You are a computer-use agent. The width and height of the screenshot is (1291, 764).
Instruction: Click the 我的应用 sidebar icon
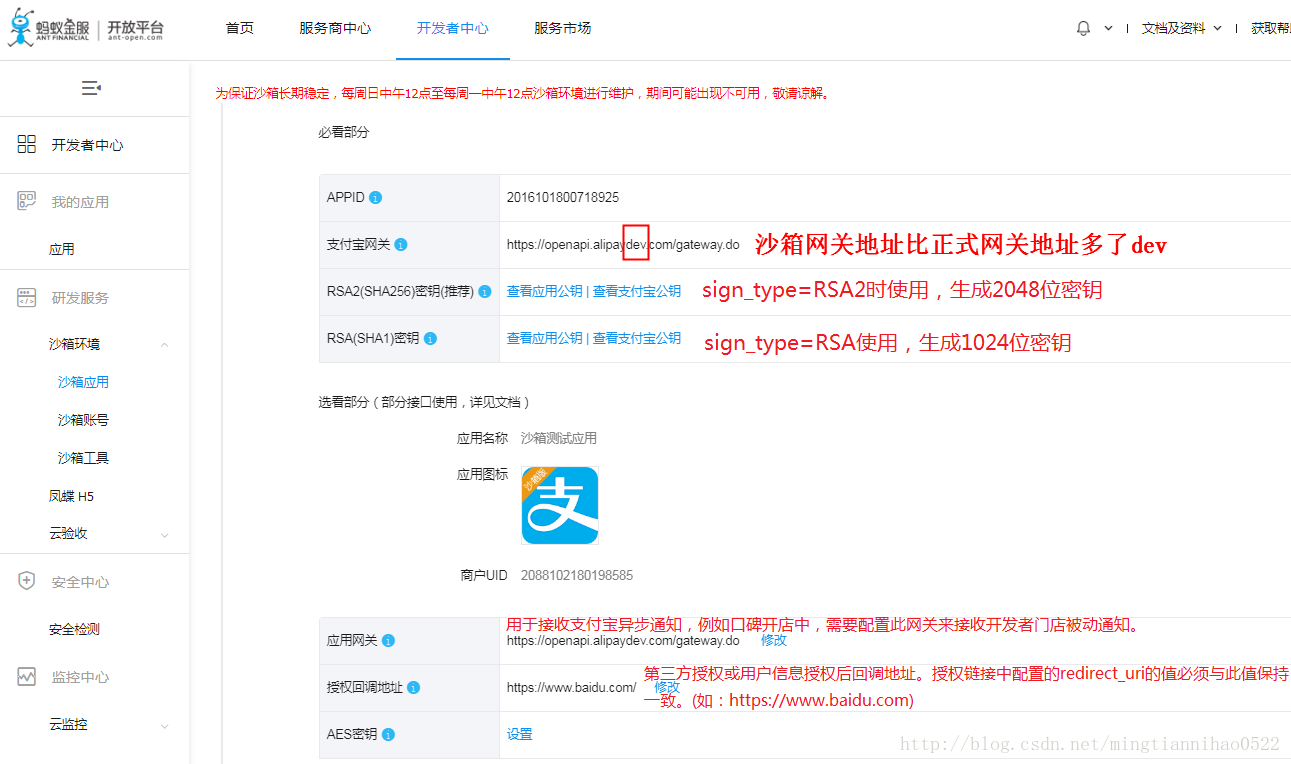(27, 201)
